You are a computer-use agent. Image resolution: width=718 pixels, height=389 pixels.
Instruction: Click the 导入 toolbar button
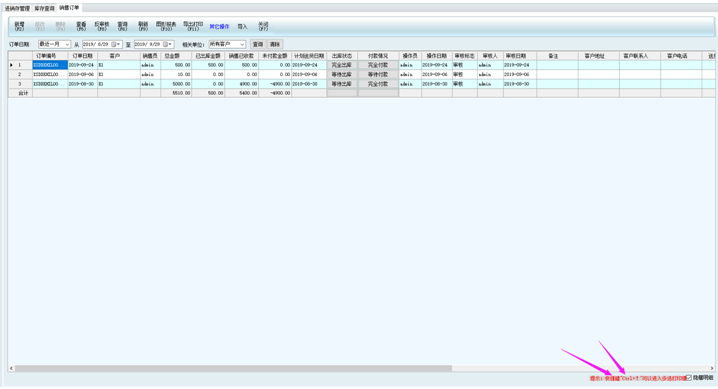242,27
